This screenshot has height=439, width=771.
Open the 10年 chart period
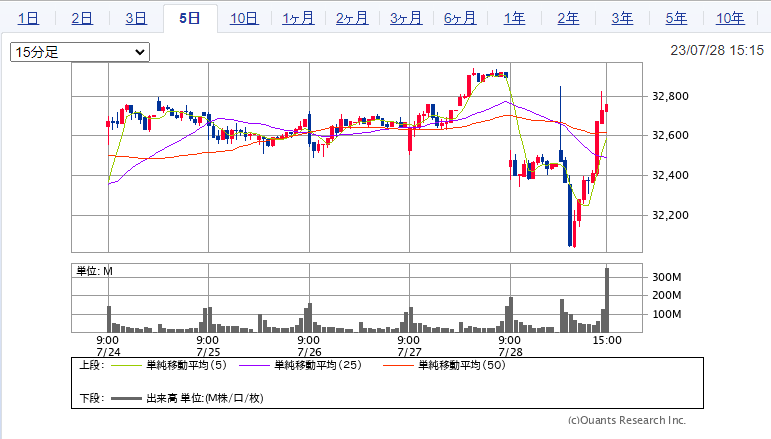click(730, 18)
